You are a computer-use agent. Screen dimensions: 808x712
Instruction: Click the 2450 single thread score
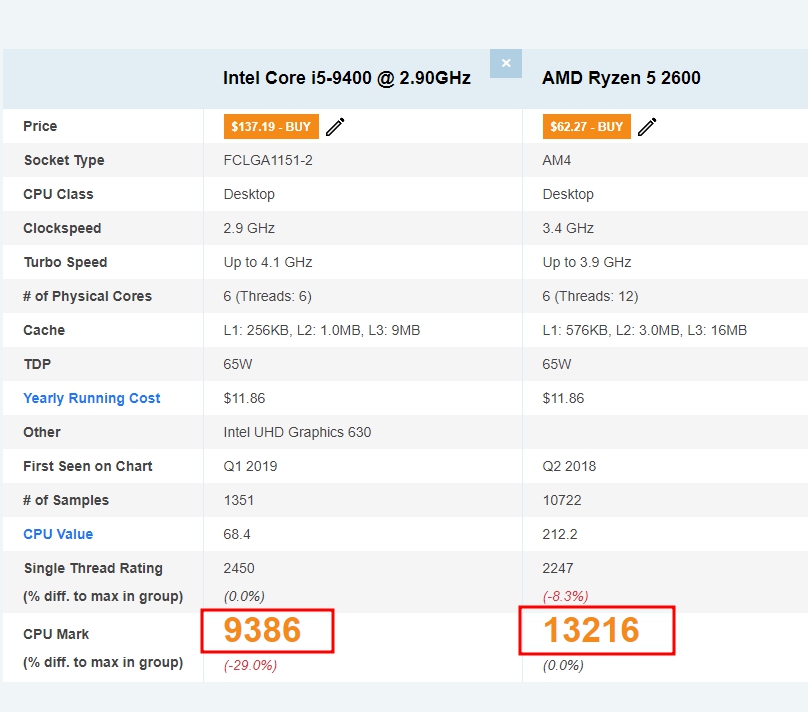pyautogui.click(x=239, y=568)
